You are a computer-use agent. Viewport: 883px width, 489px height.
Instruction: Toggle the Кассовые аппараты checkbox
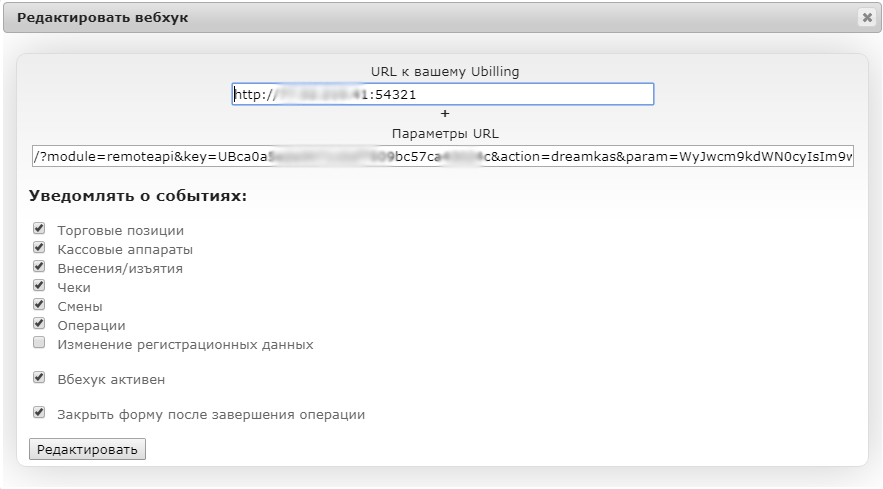[x=39, y=248]
